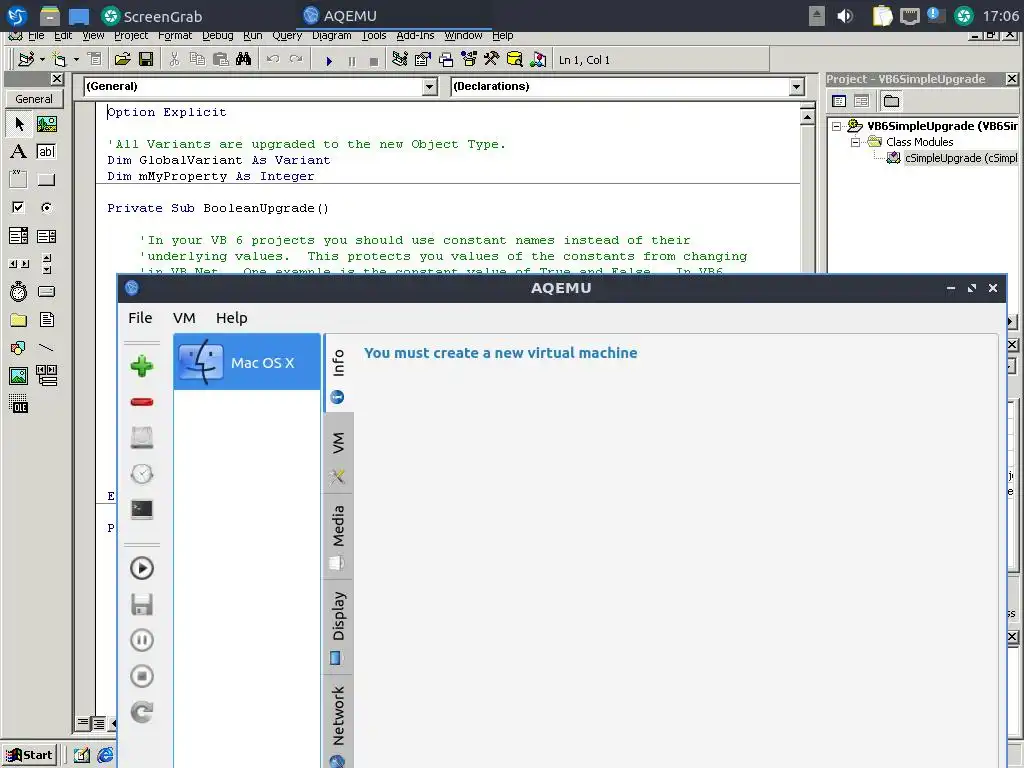
Task: Open Properties Window from VB6 toolbar
Action: (423, 60)
